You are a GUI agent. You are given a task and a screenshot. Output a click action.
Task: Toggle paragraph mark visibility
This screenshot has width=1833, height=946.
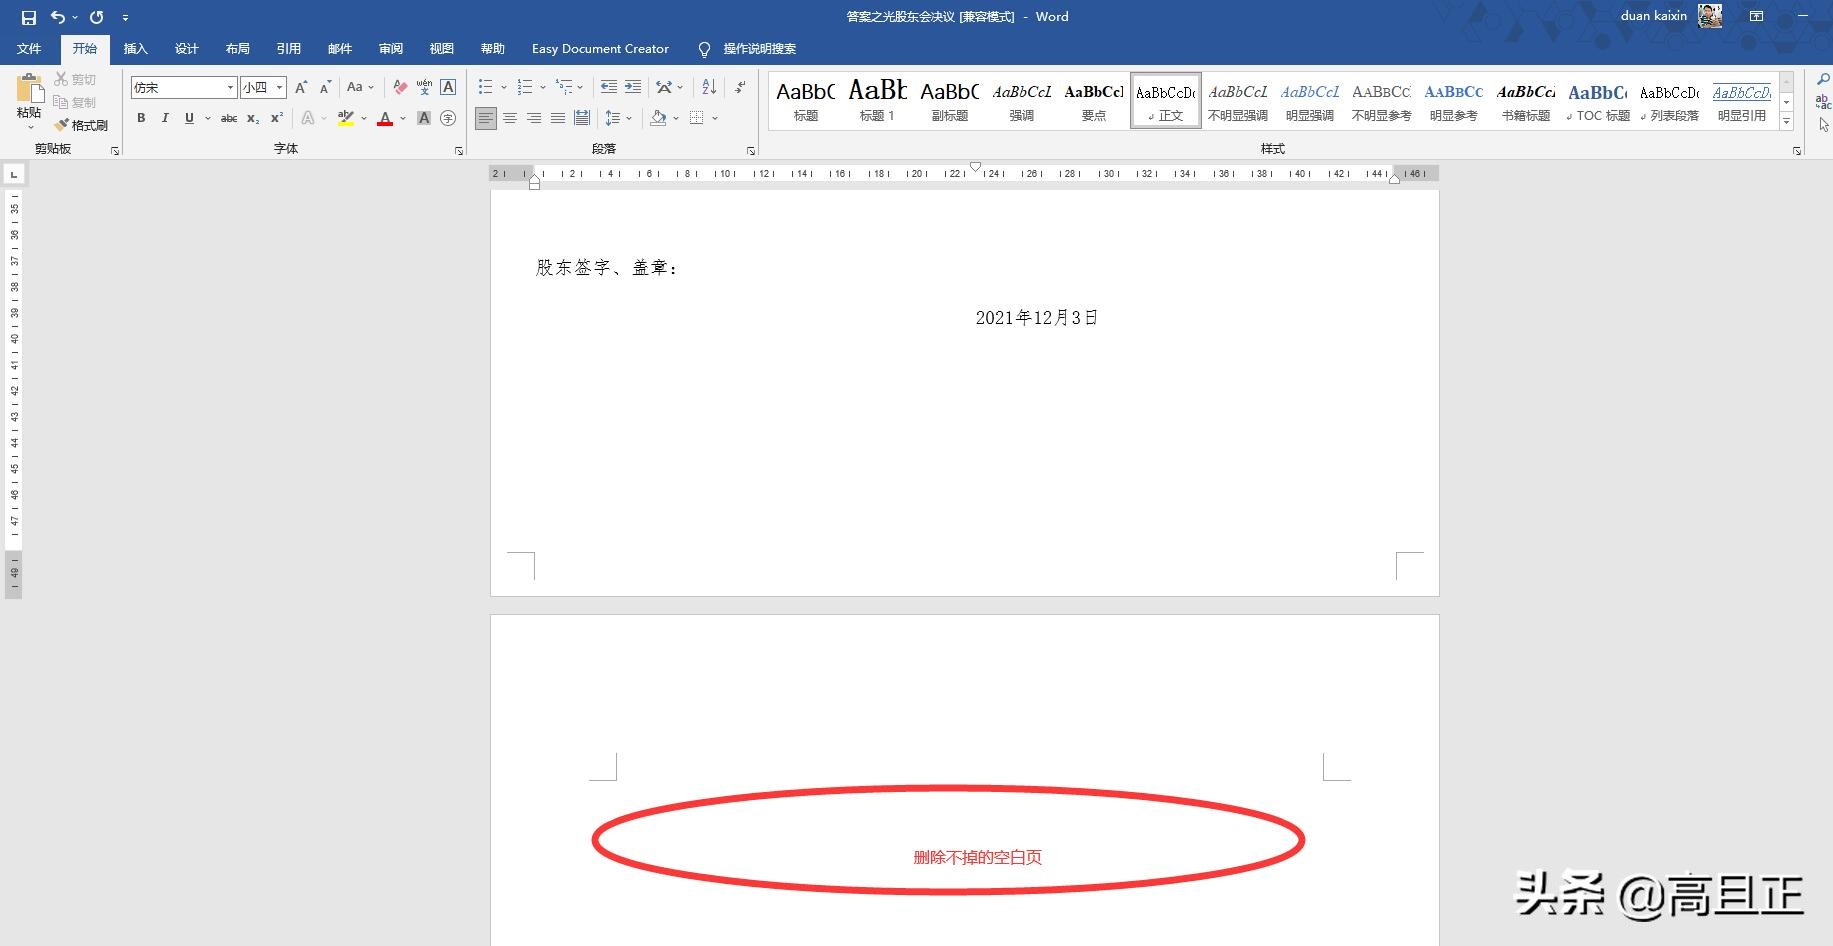click(738, 87)
